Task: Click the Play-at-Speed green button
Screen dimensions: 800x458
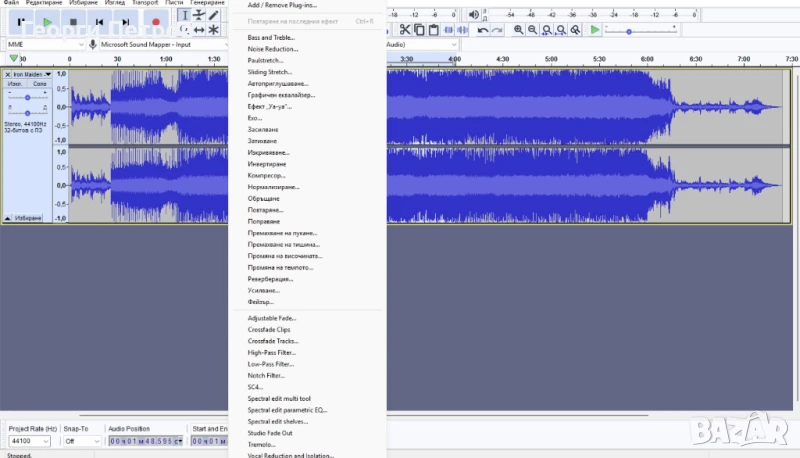Action: pos(595,30)
